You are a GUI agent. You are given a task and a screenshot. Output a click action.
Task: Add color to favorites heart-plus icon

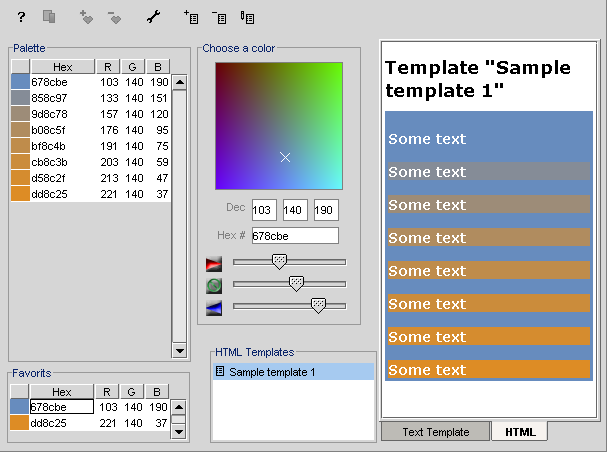pyautogui.click(x=86, y=17)
